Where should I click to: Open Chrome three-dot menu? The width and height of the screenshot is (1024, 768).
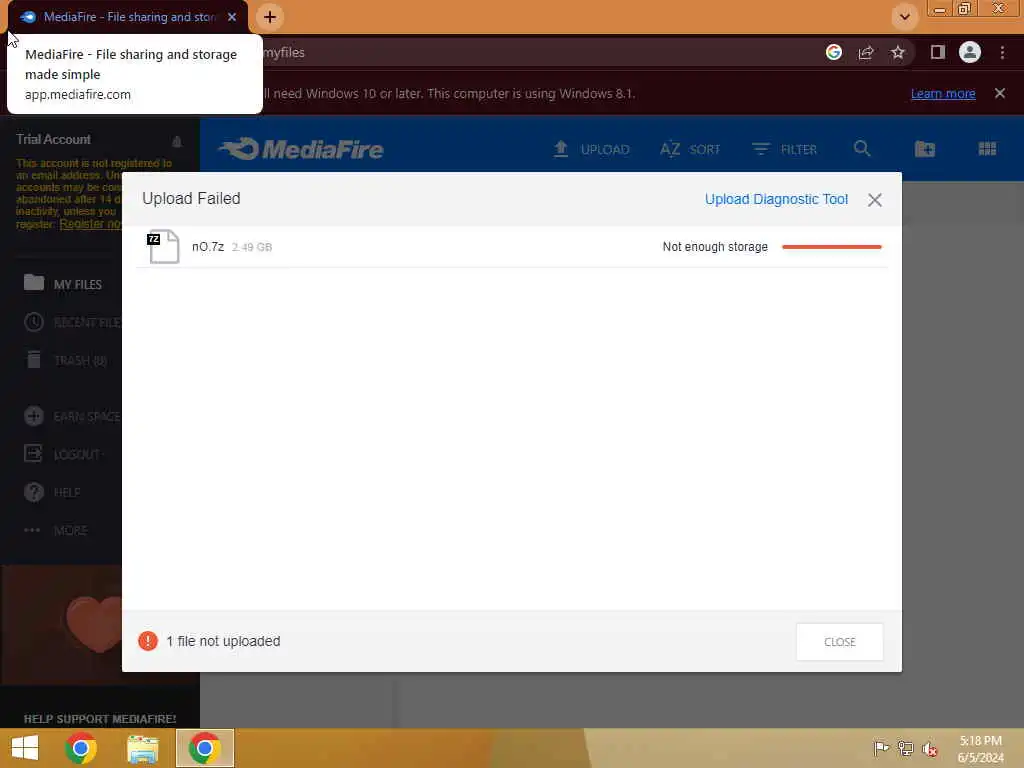[1002, 52]
